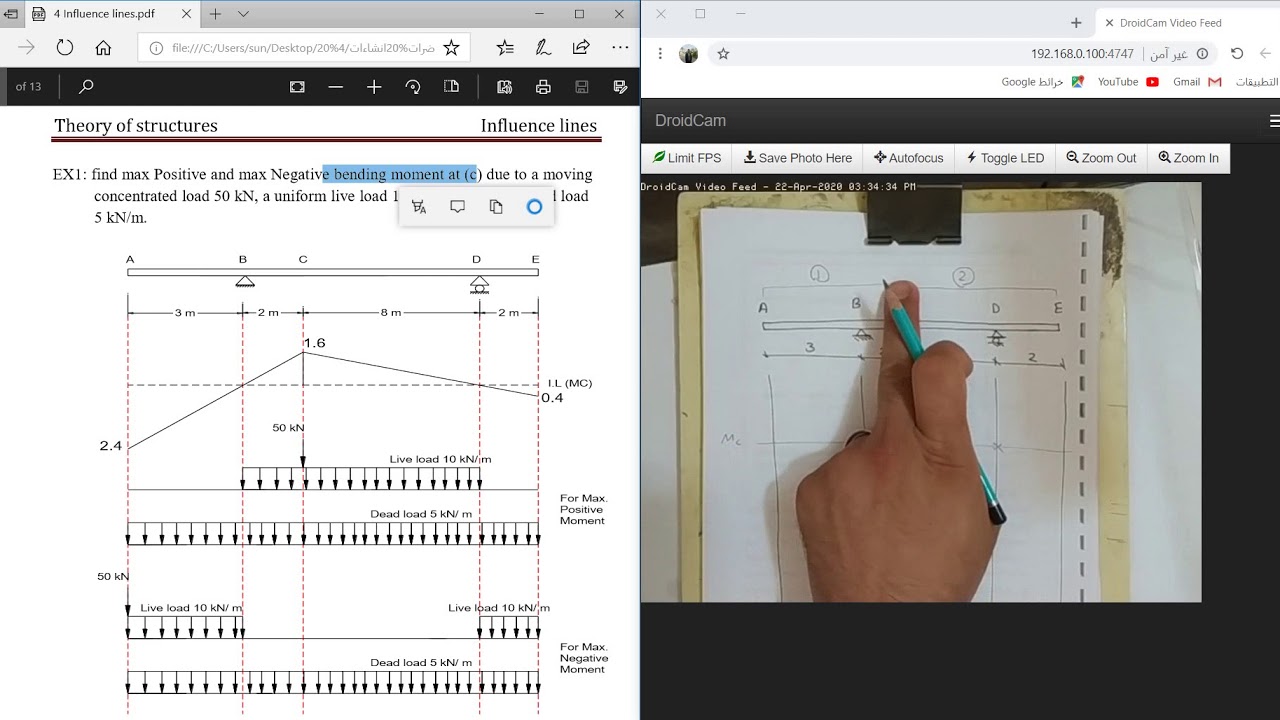Expand the Edge tab preview chevron
Viewport: 1280px width, 720px height.
point(243,14)
